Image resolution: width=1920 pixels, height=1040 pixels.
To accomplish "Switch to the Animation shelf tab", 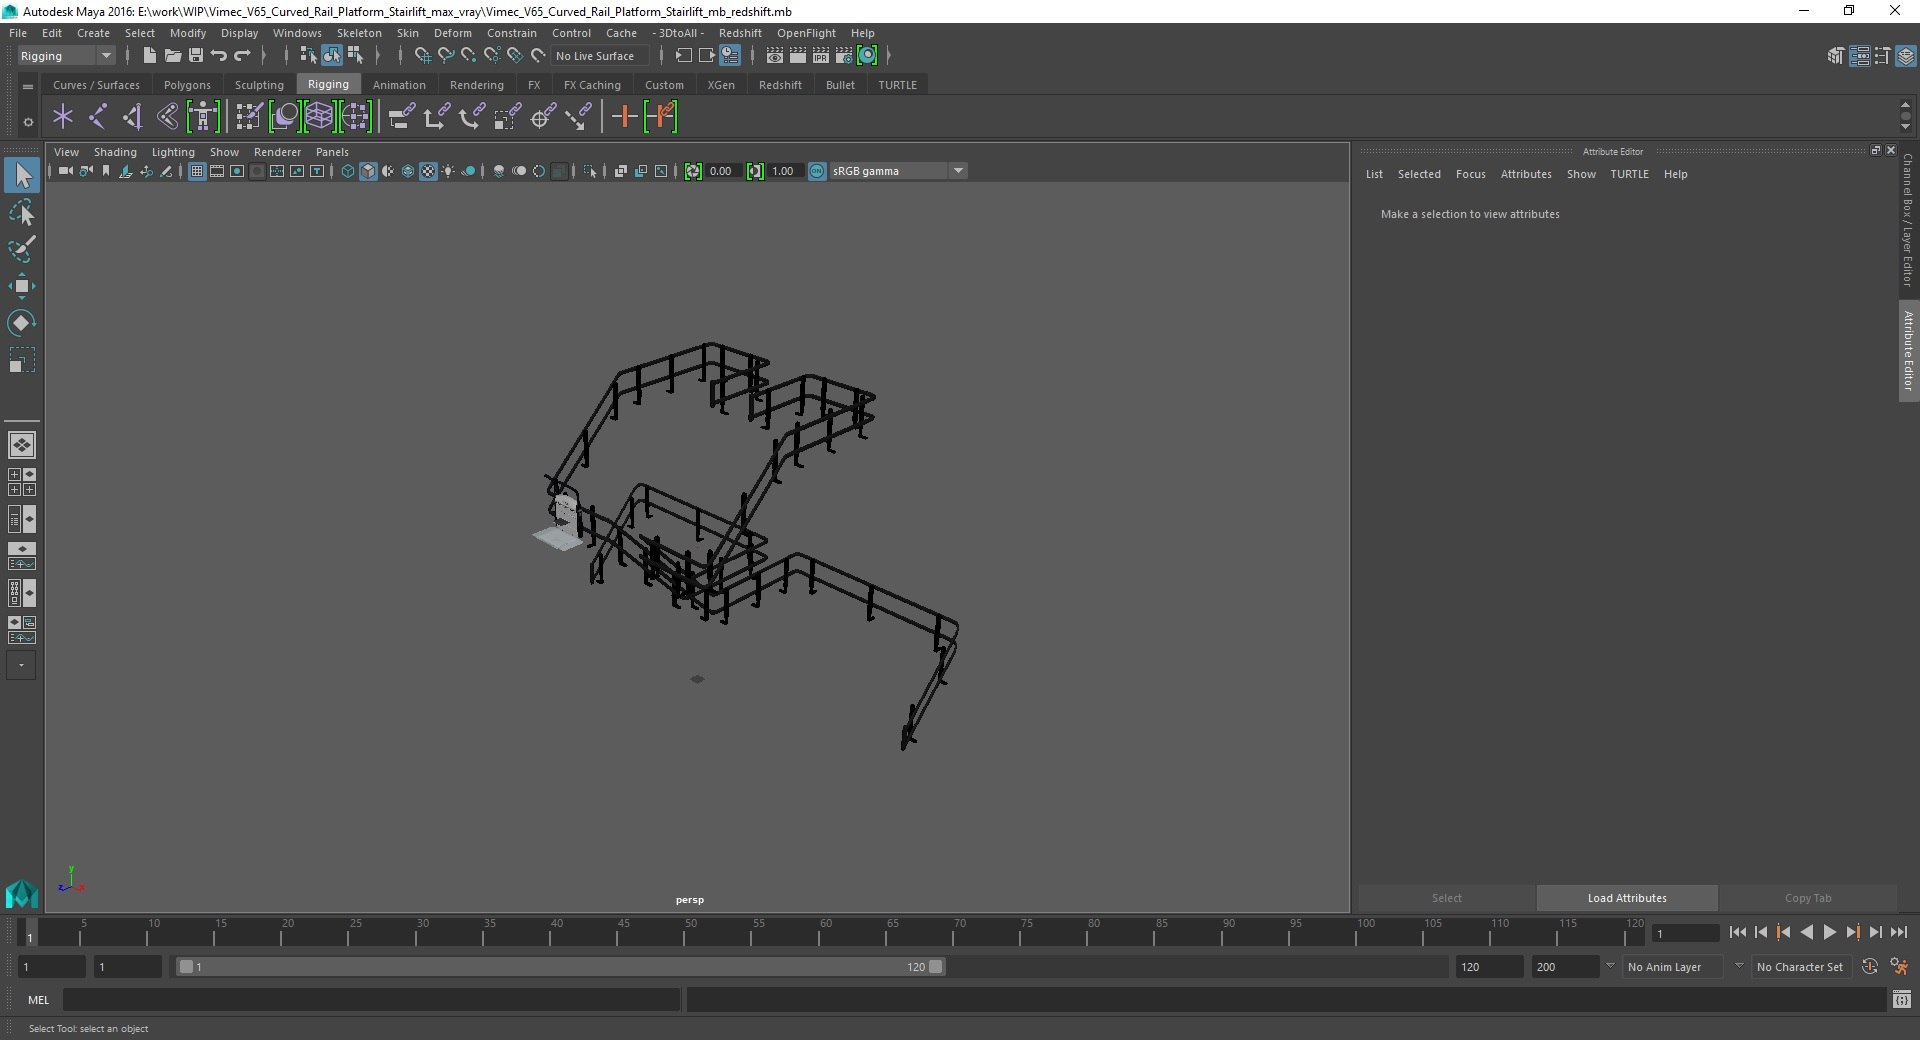I will [399, 85].
